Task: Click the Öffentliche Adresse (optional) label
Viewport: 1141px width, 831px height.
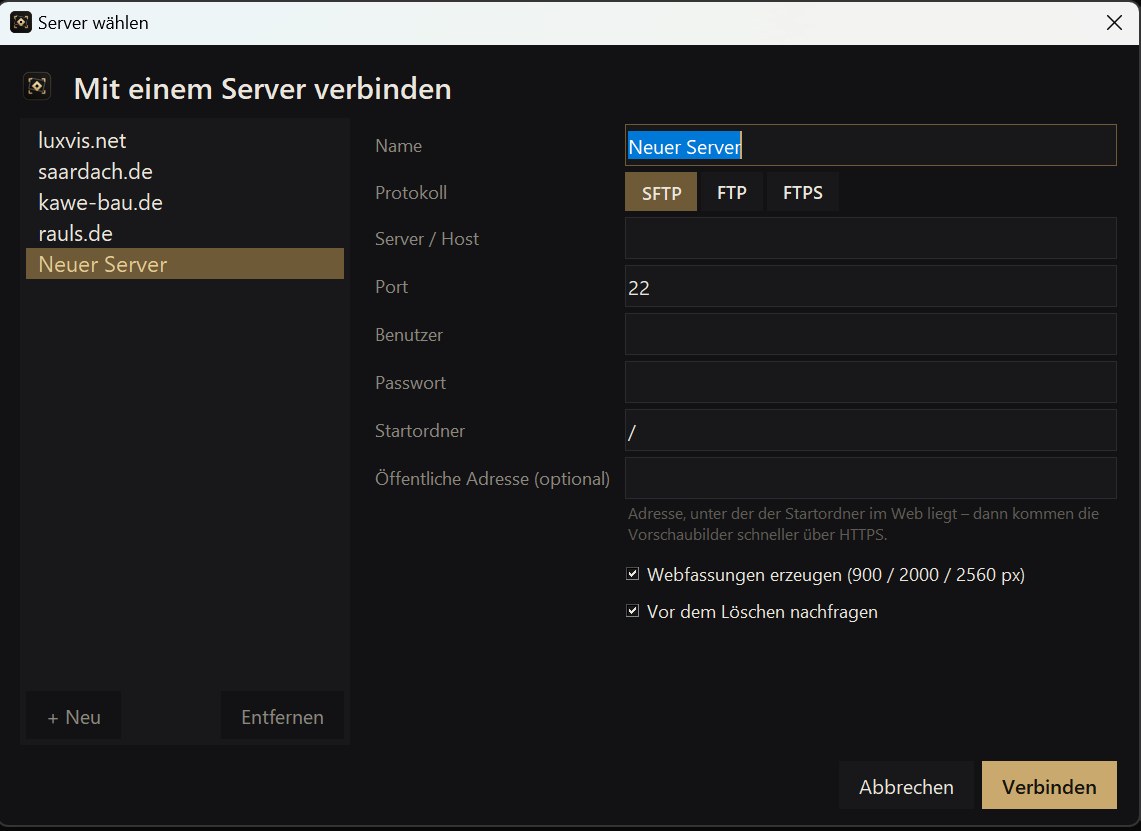Action: click(492, 479)
